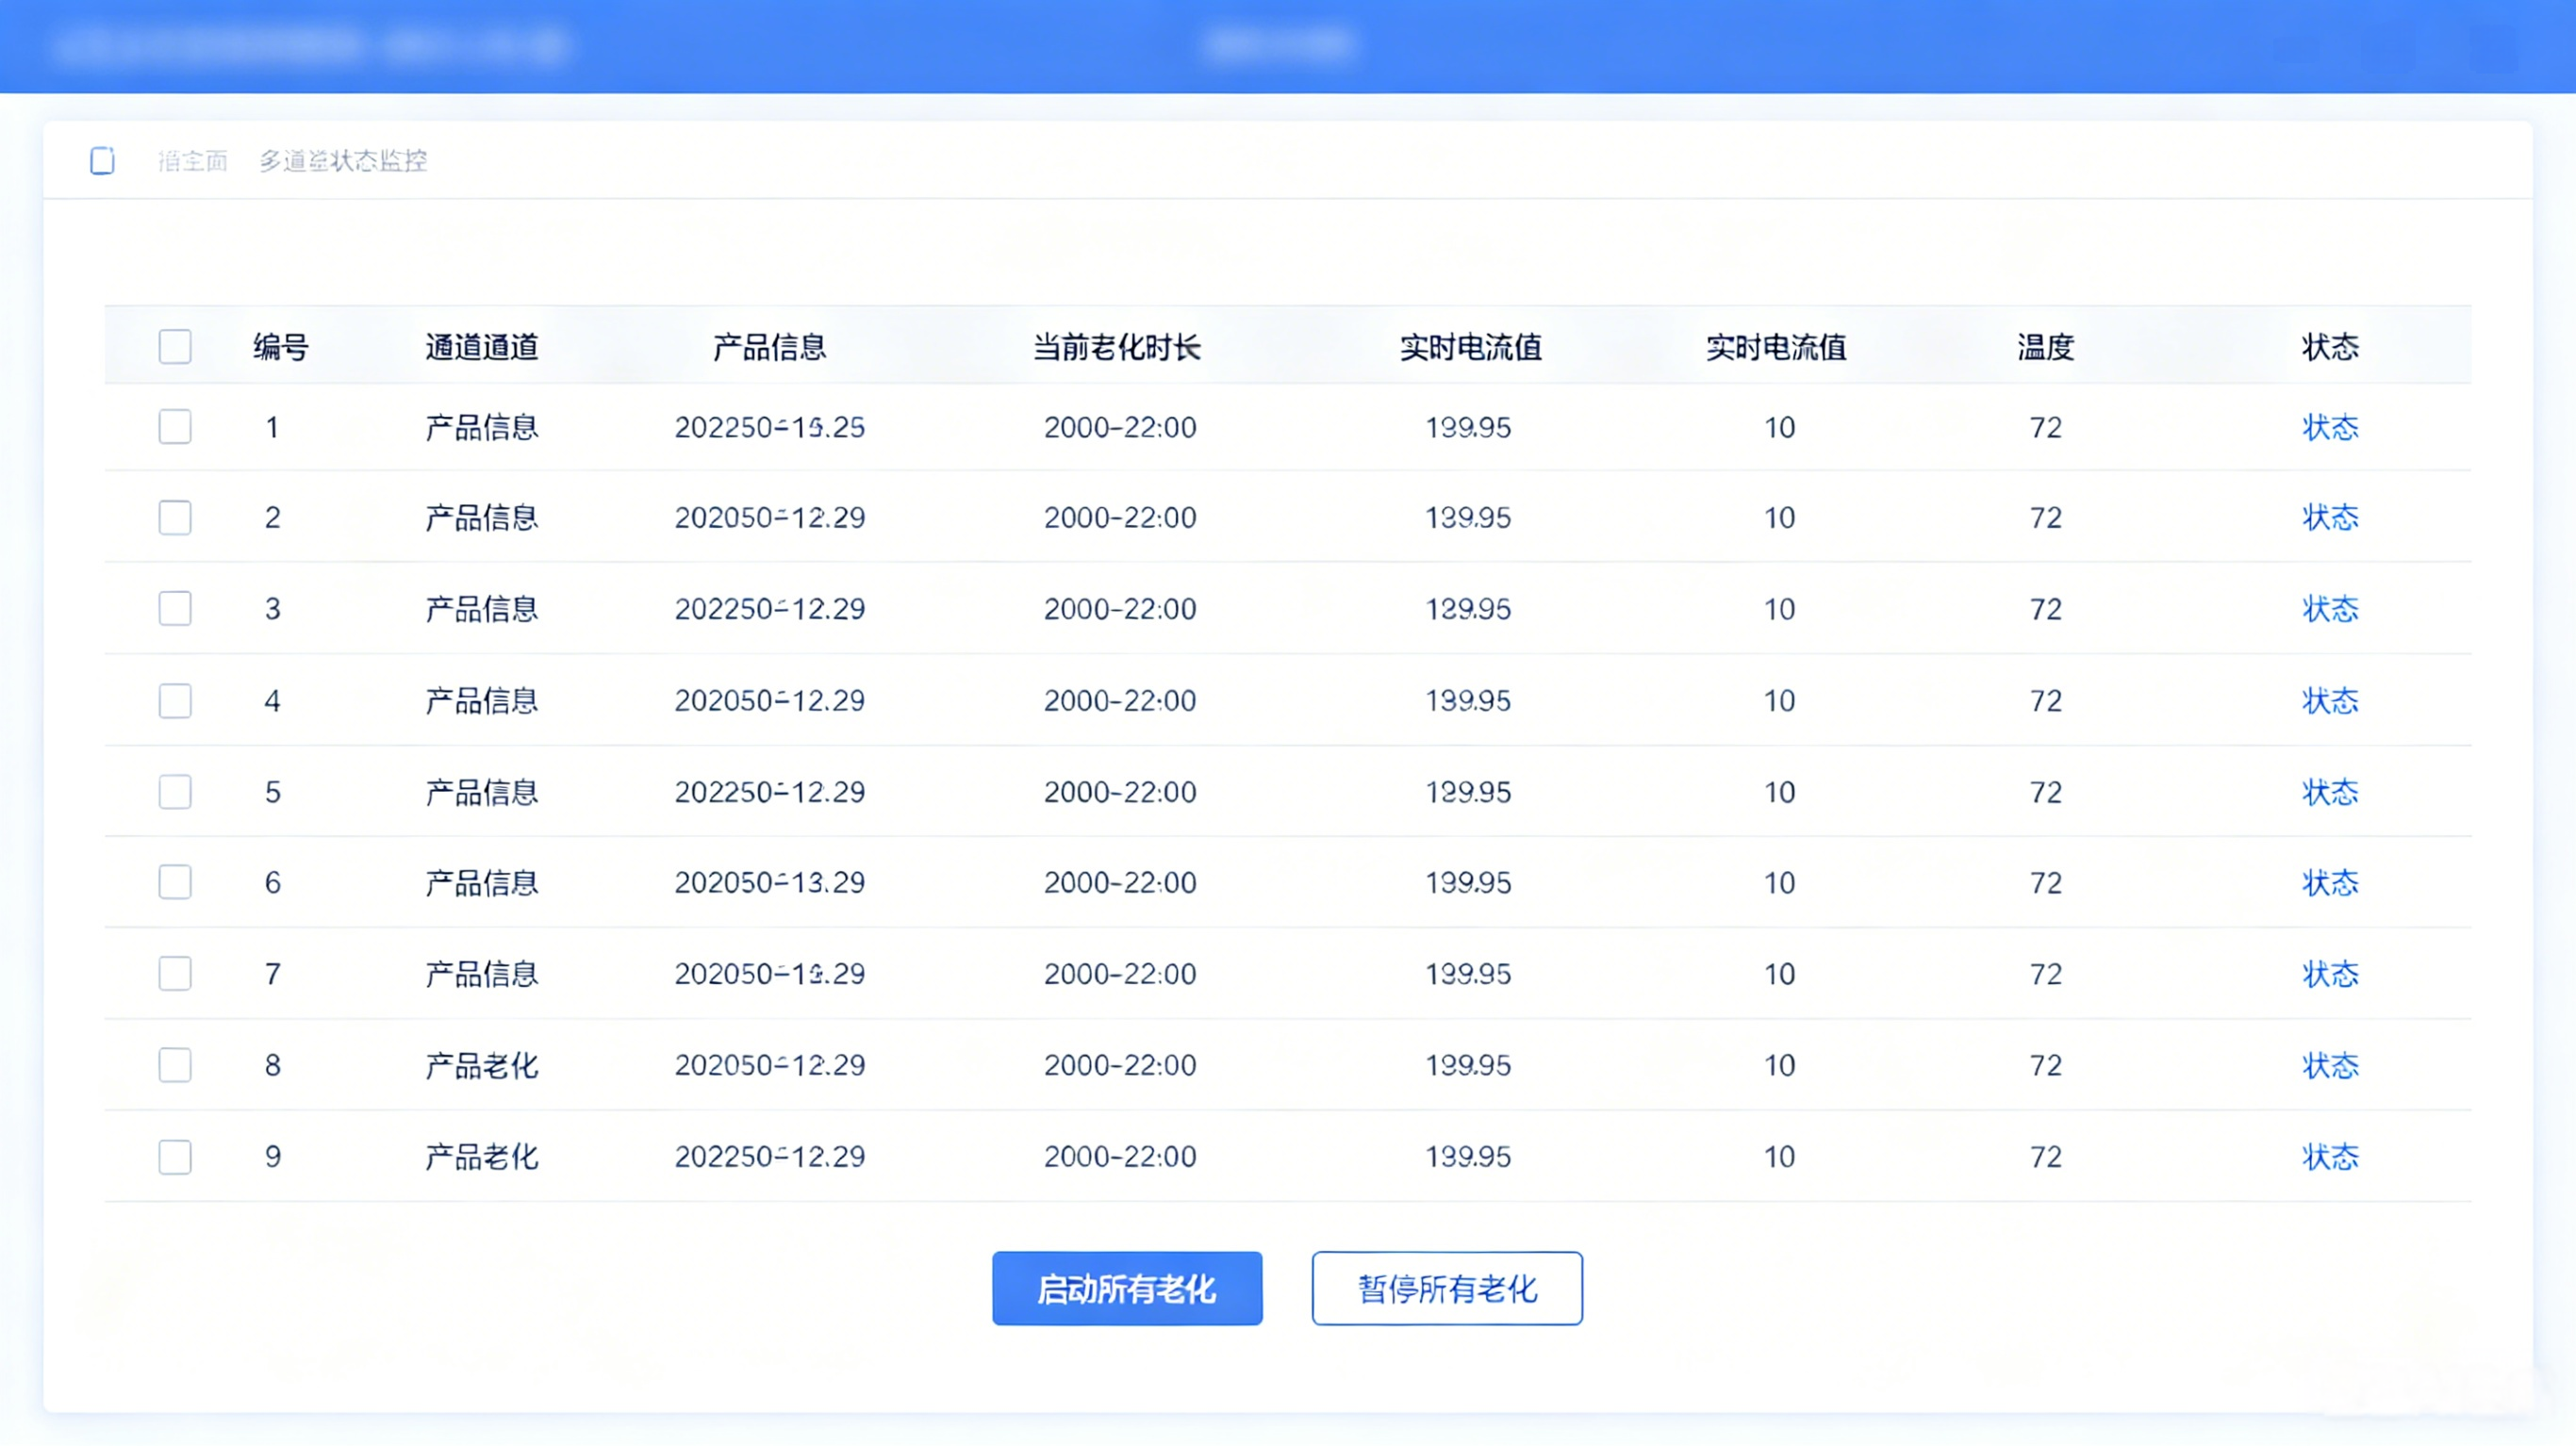
Task: Click the 2000-22:00 duration in row 3
Action: coord(1120,609)
